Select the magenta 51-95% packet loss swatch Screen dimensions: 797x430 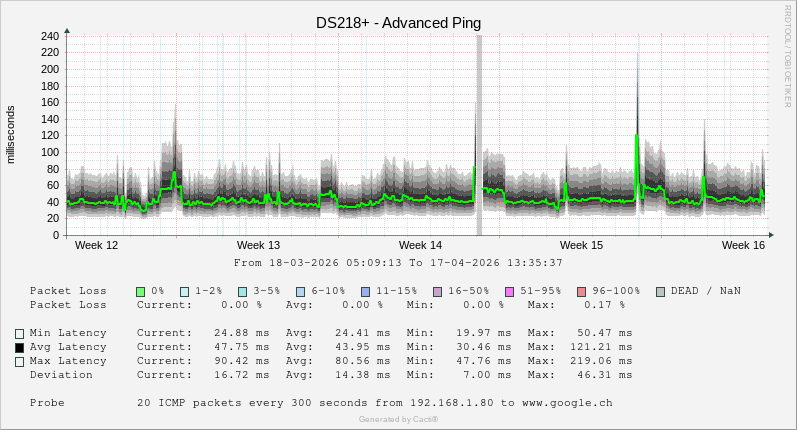(x=509, y=291)
